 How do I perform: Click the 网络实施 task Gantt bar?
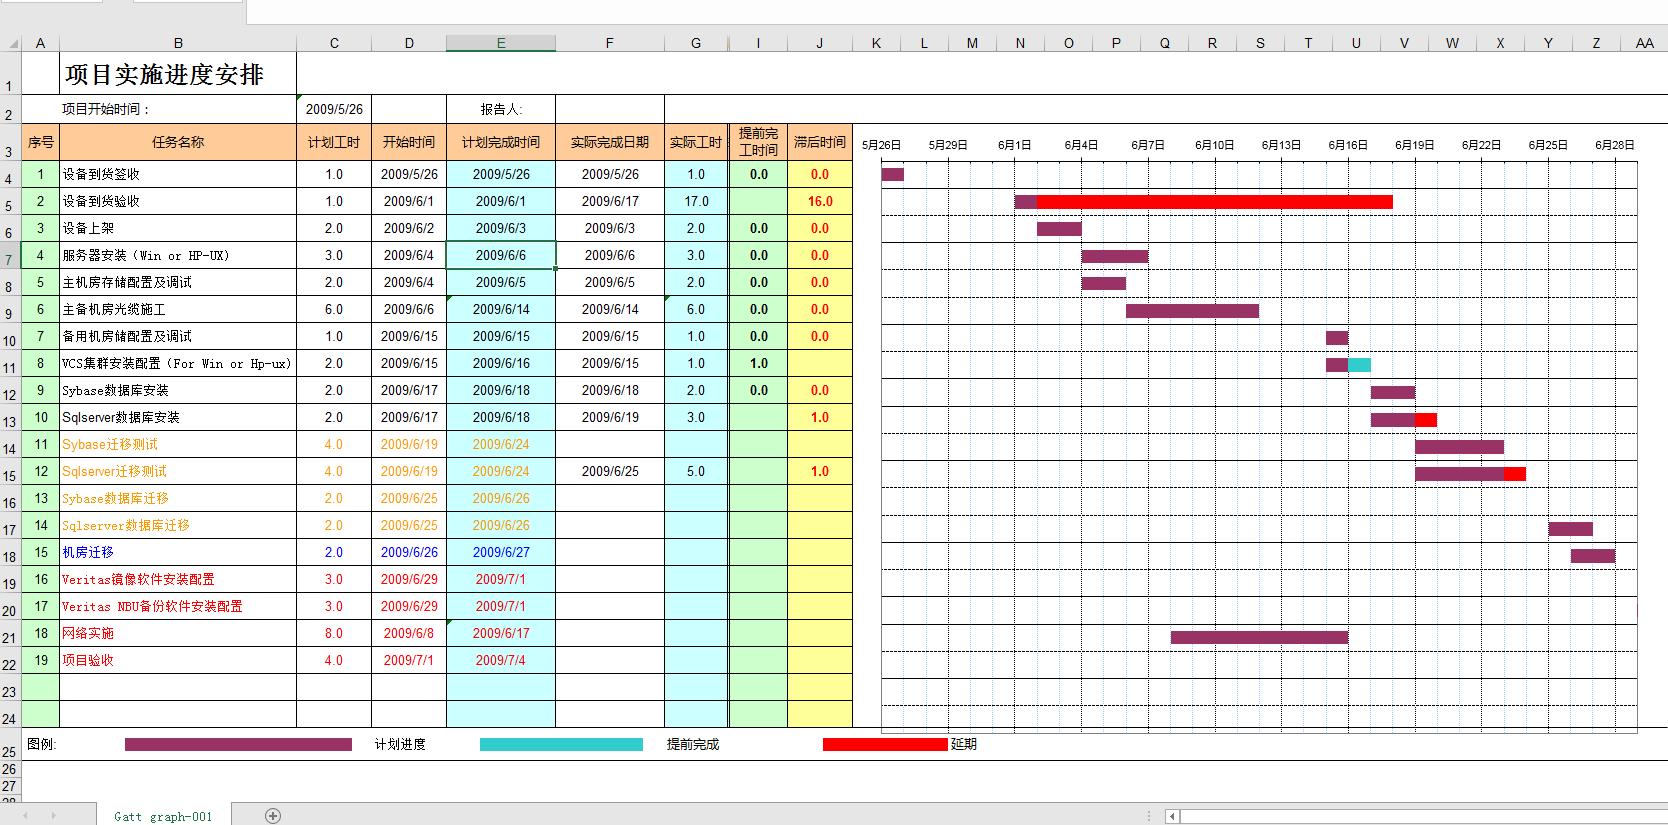[x=1259, y=637]
